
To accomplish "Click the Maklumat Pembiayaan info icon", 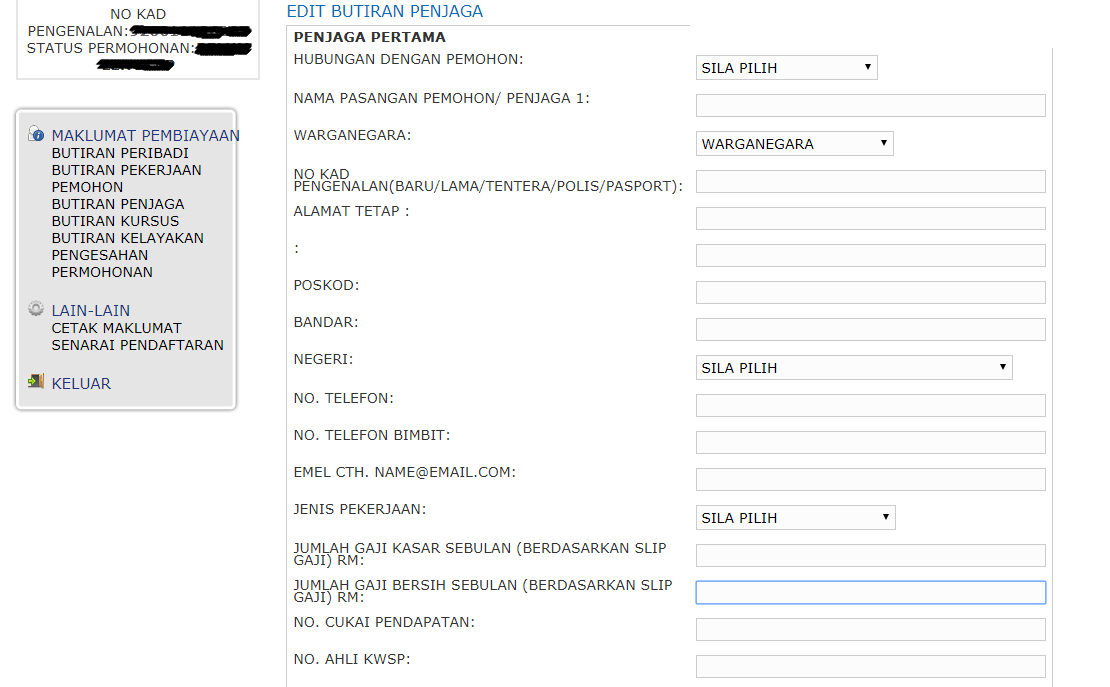I will [35, 134].
